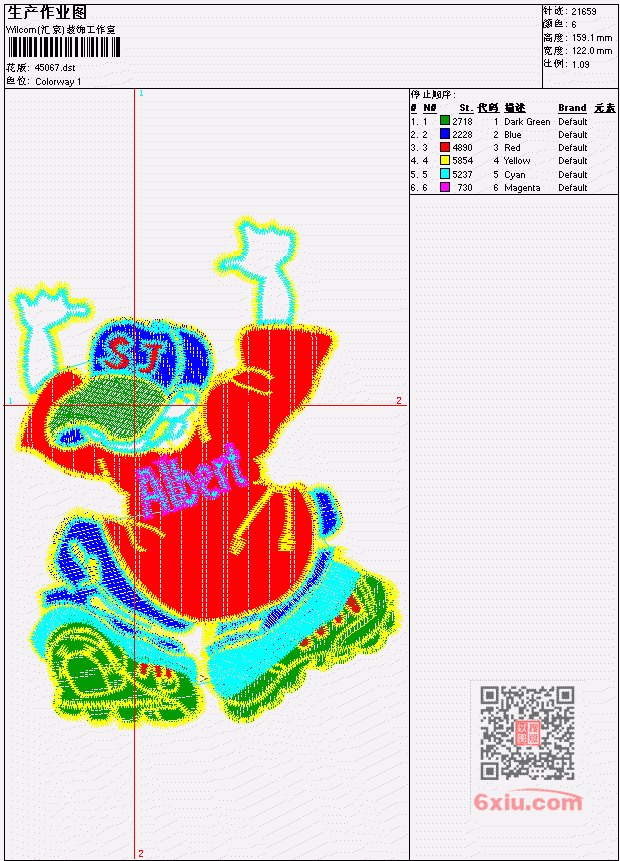Click the 描述 column header
The image size is (620, 861).
point(515,108)
